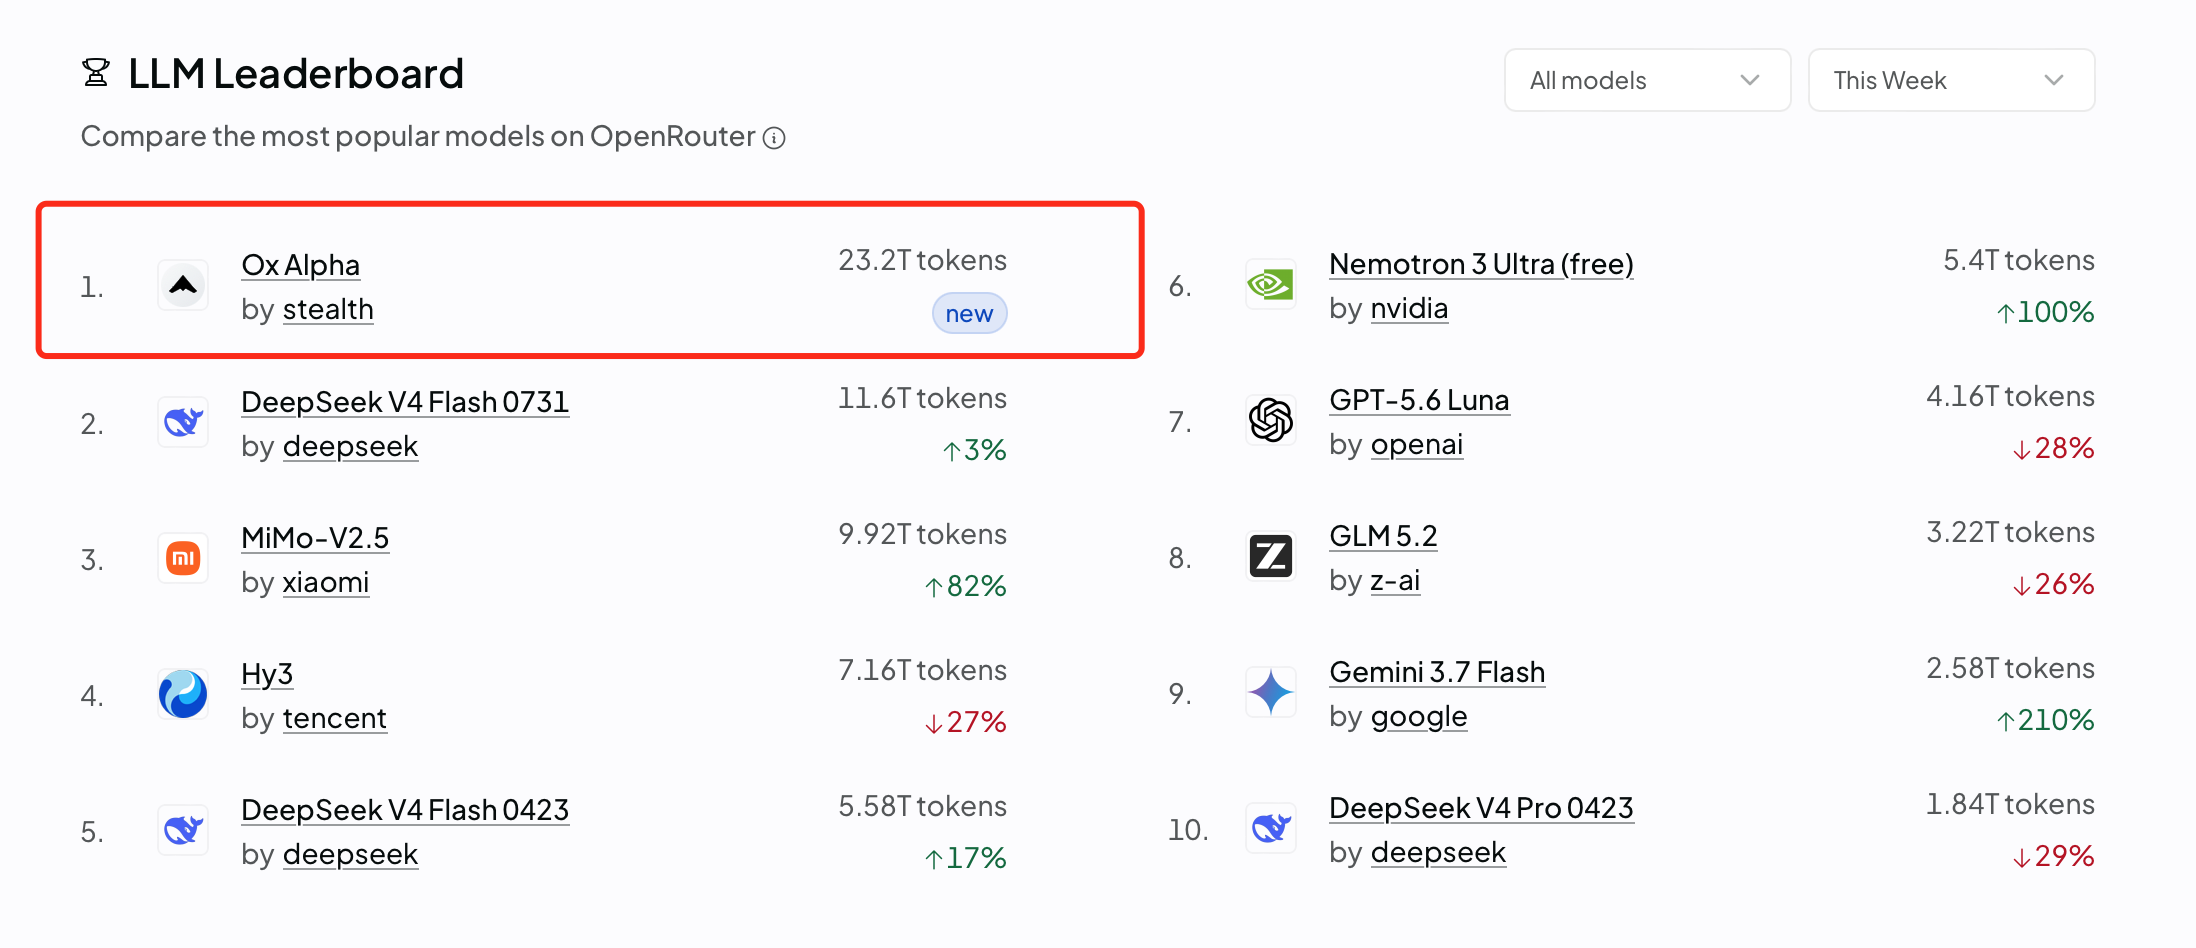Open the Nemotron 3 Ultra (free) link
2196x948 pixels.
click(x=1481, y=264)
